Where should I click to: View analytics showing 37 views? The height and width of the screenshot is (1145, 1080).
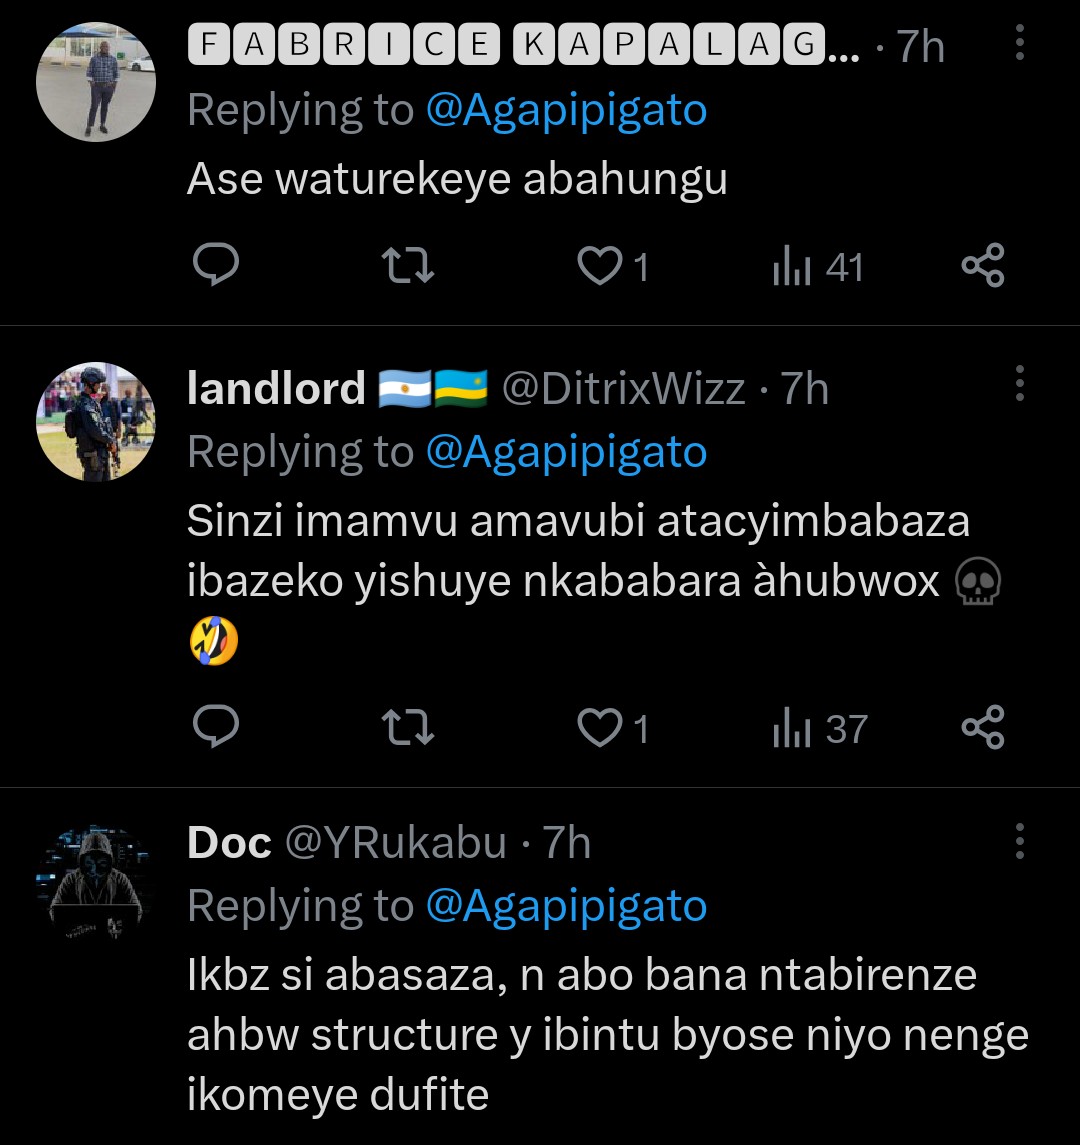point(819,729)
